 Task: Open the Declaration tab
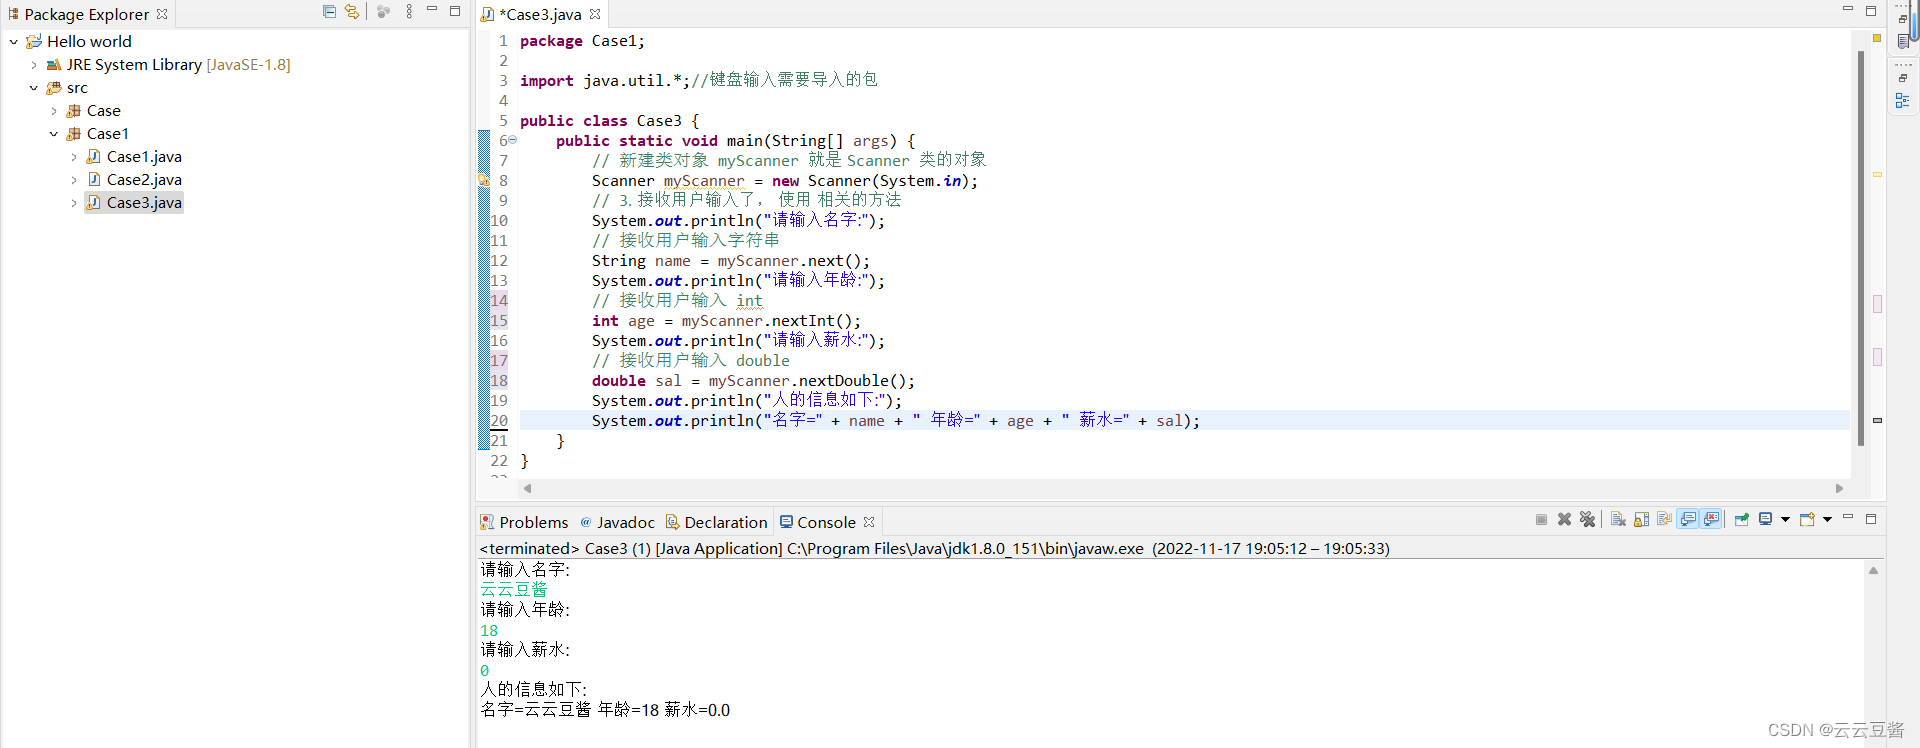716,522
